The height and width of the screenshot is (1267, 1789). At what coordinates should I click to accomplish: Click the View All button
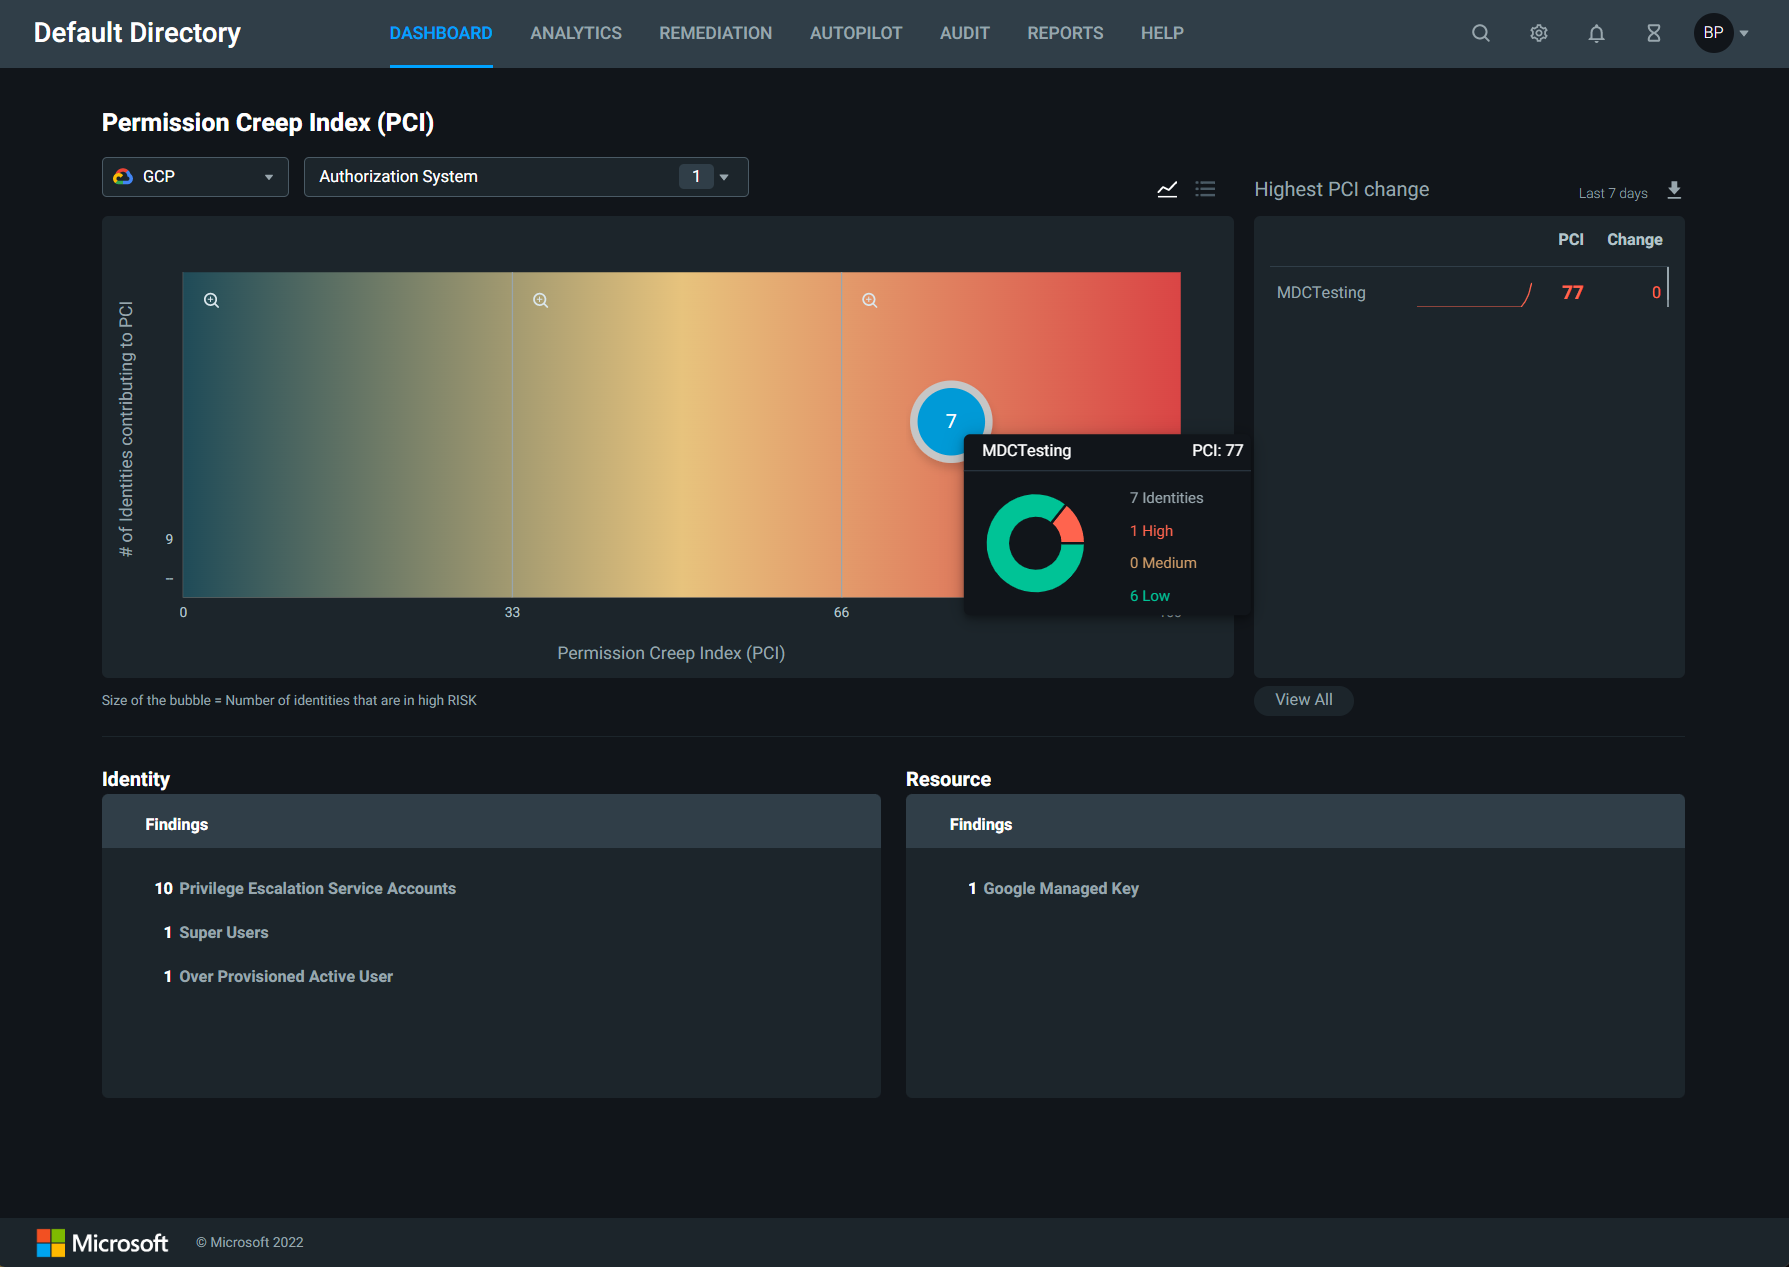[x=1303, y=700]
